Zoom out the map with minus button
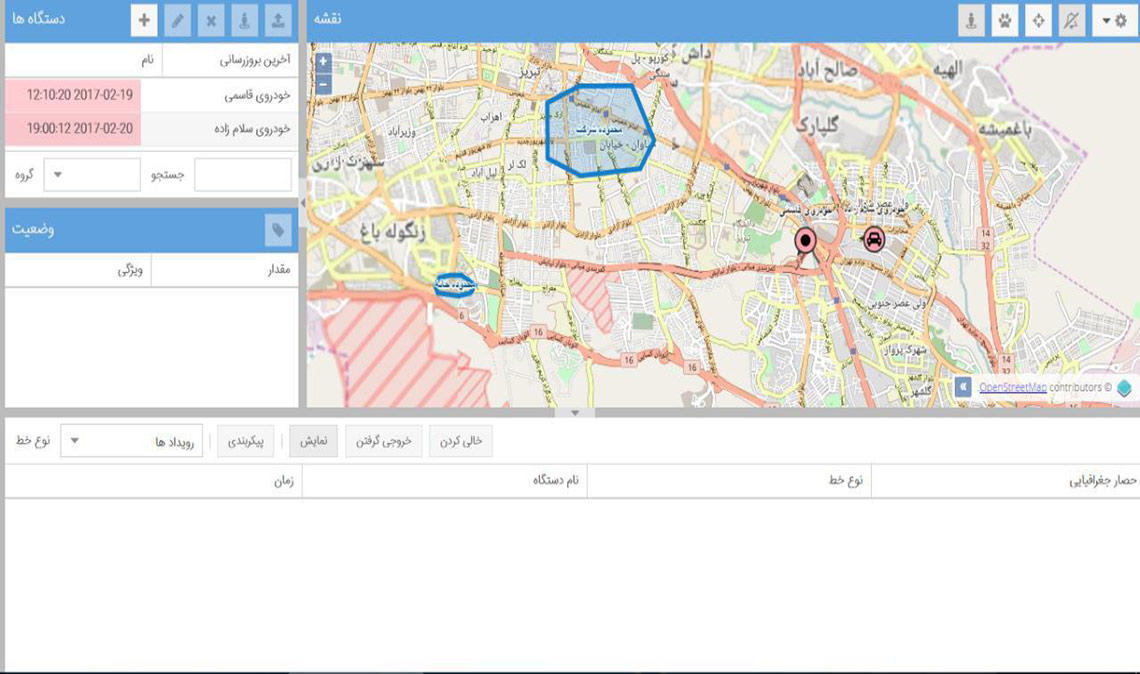The image size is (1140, 674). [x=324, y=84]
